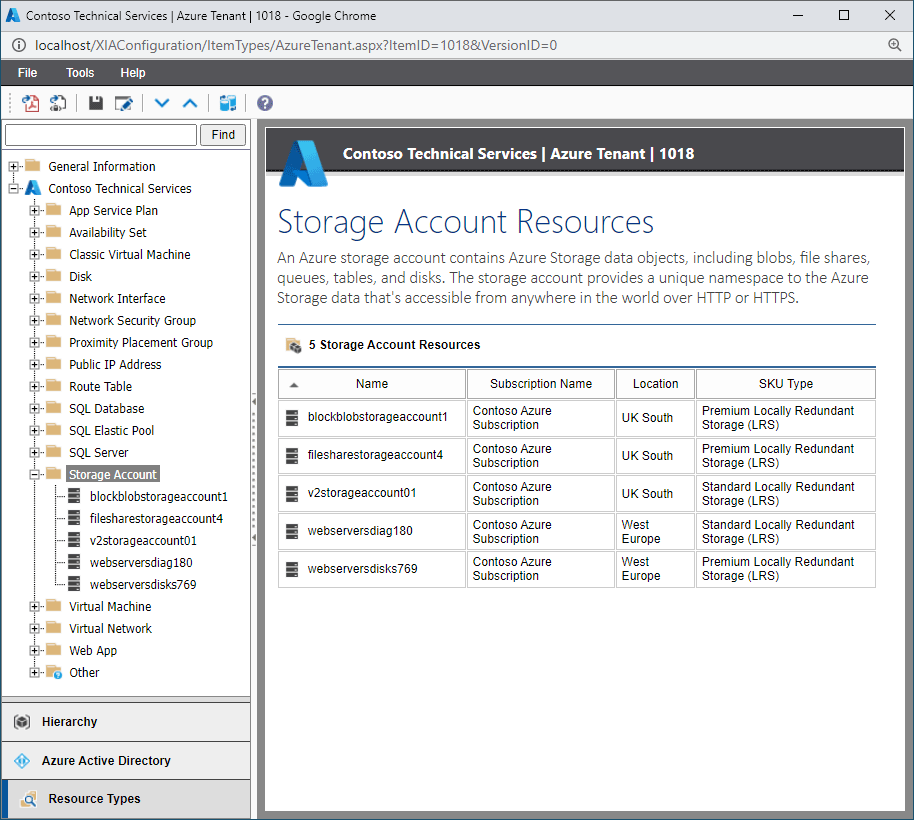914x820 pixels.
Task: Select Proximity Placement Group in the tree
Action: 140,343
